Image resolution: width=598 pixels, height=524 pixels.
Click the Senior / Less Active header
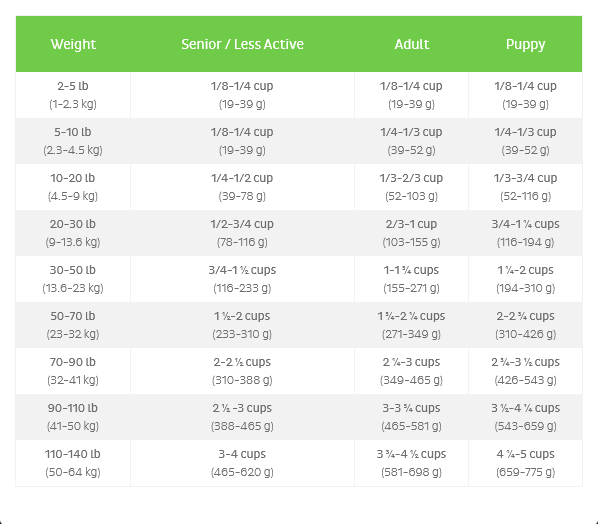(x=242, y=44)
